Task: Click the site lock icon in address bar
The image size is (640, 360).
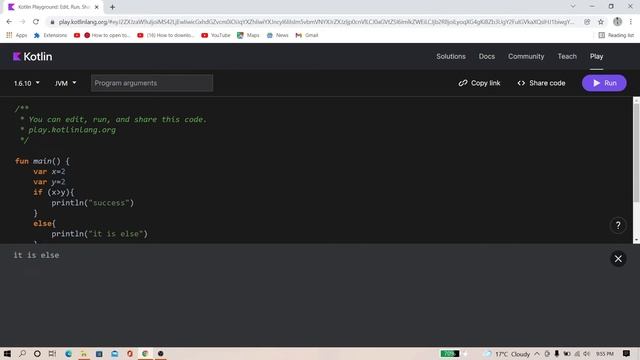Action: click(52, 22)
